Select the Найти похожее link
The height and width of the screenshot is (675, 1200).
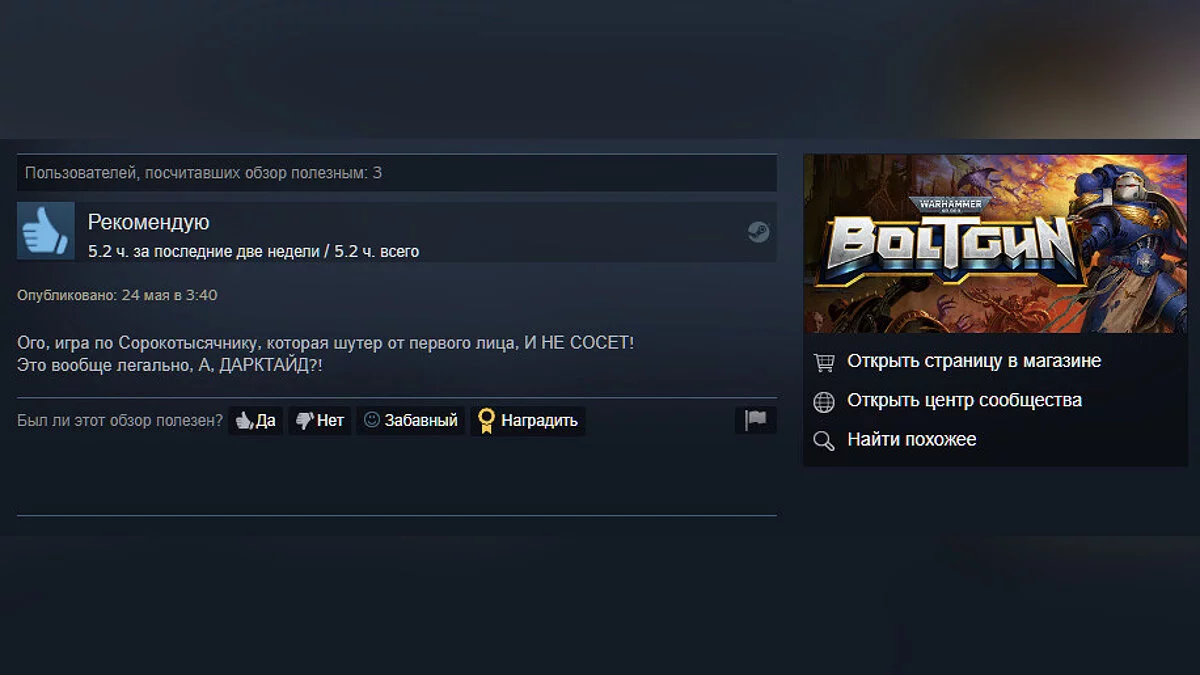(911, 439)
